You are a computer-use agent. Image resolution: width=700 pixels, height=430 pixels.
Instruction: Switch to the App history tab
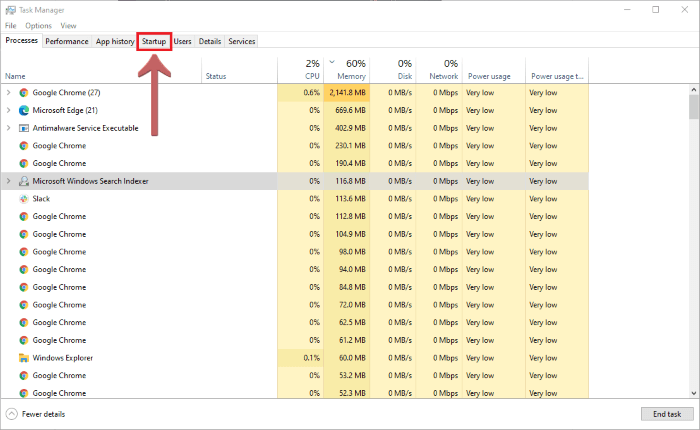[x=115, y=41]
